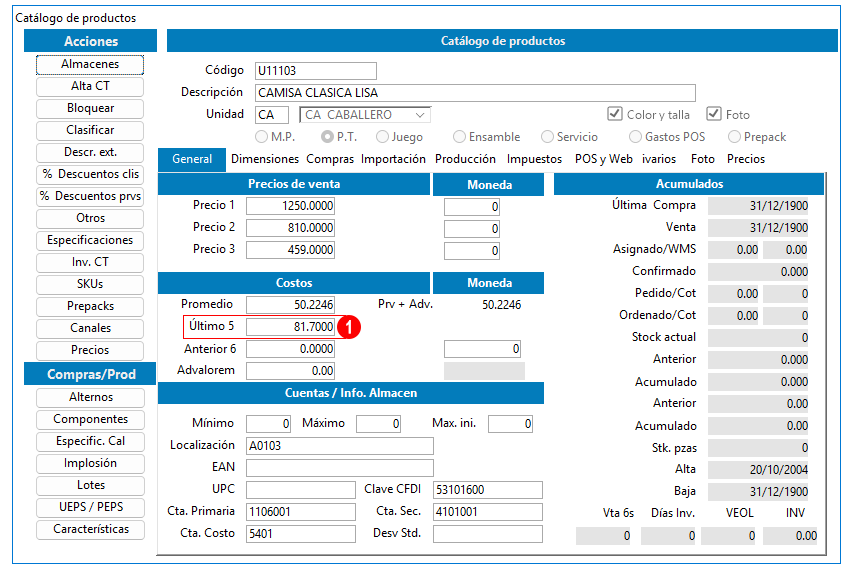Click the Advalorem field
The image size is (852, 571).
pyautogui.click(x=290, y=371)
